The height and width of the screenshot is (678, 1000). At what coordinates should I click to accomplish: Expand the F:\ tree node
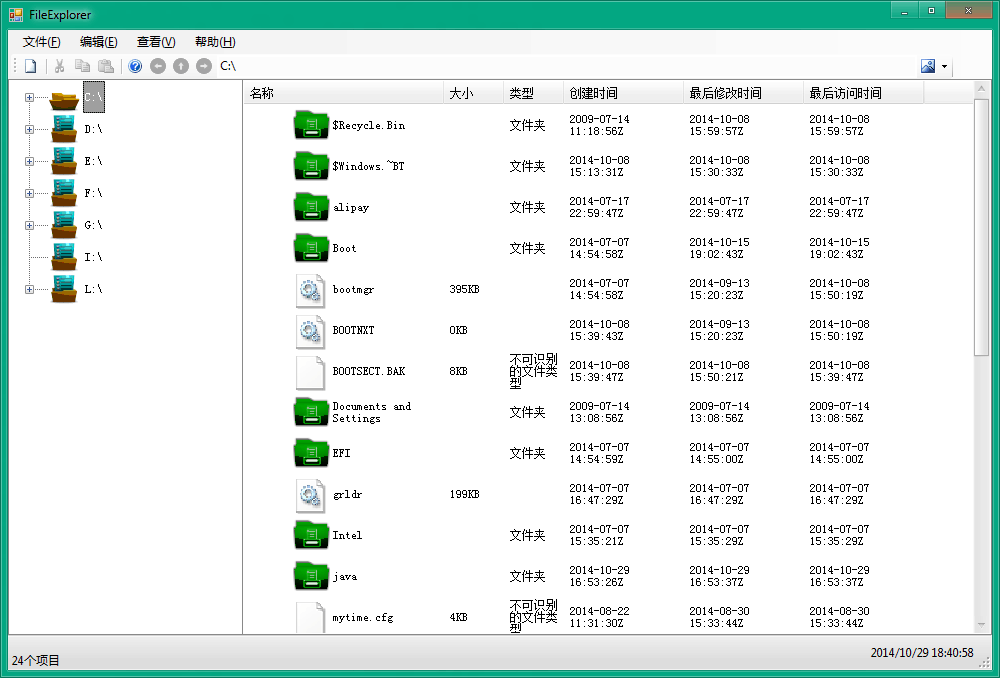point(29,193)
